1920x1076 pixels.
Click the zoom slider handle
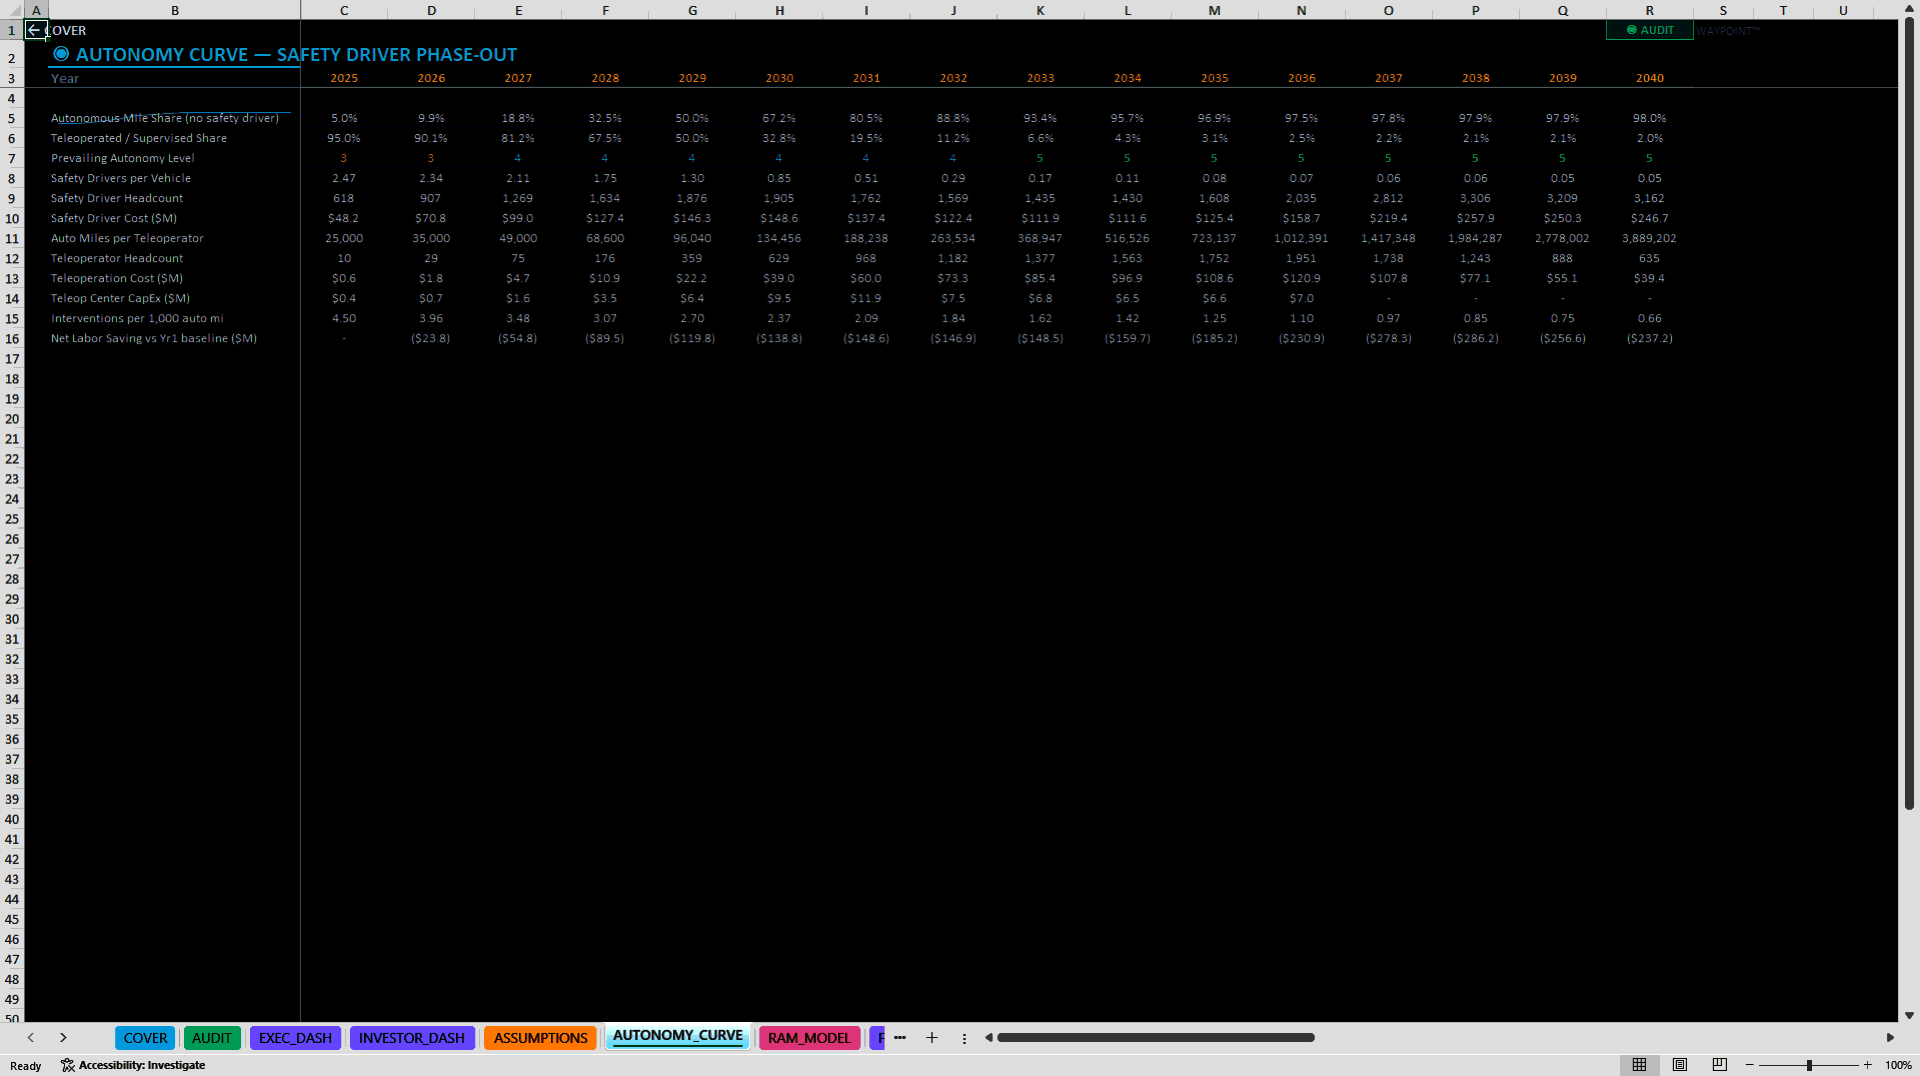coord(1809,1065)
